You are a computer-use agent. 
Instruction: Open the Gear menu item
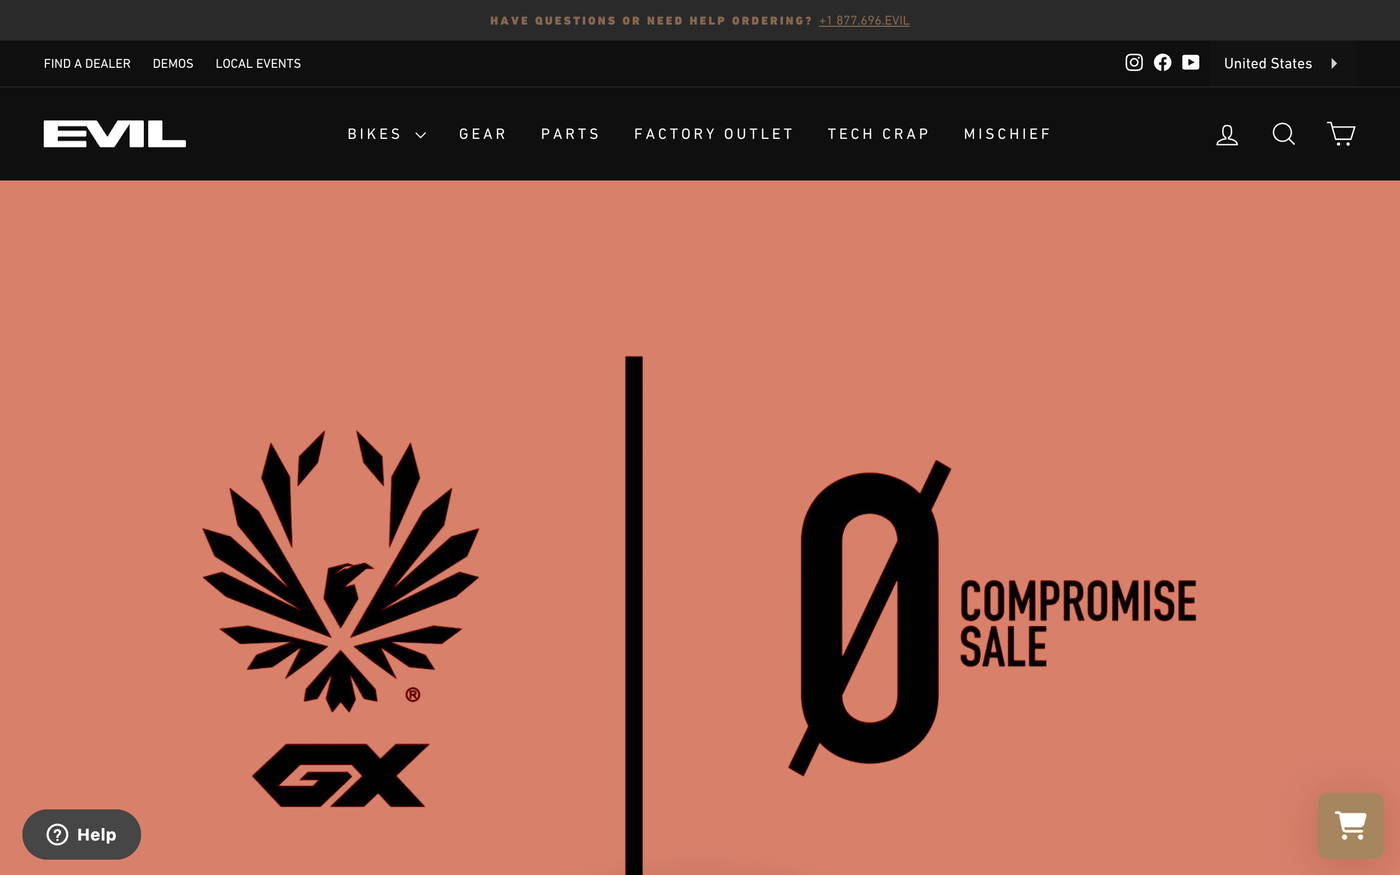click(x=483, y=134)
